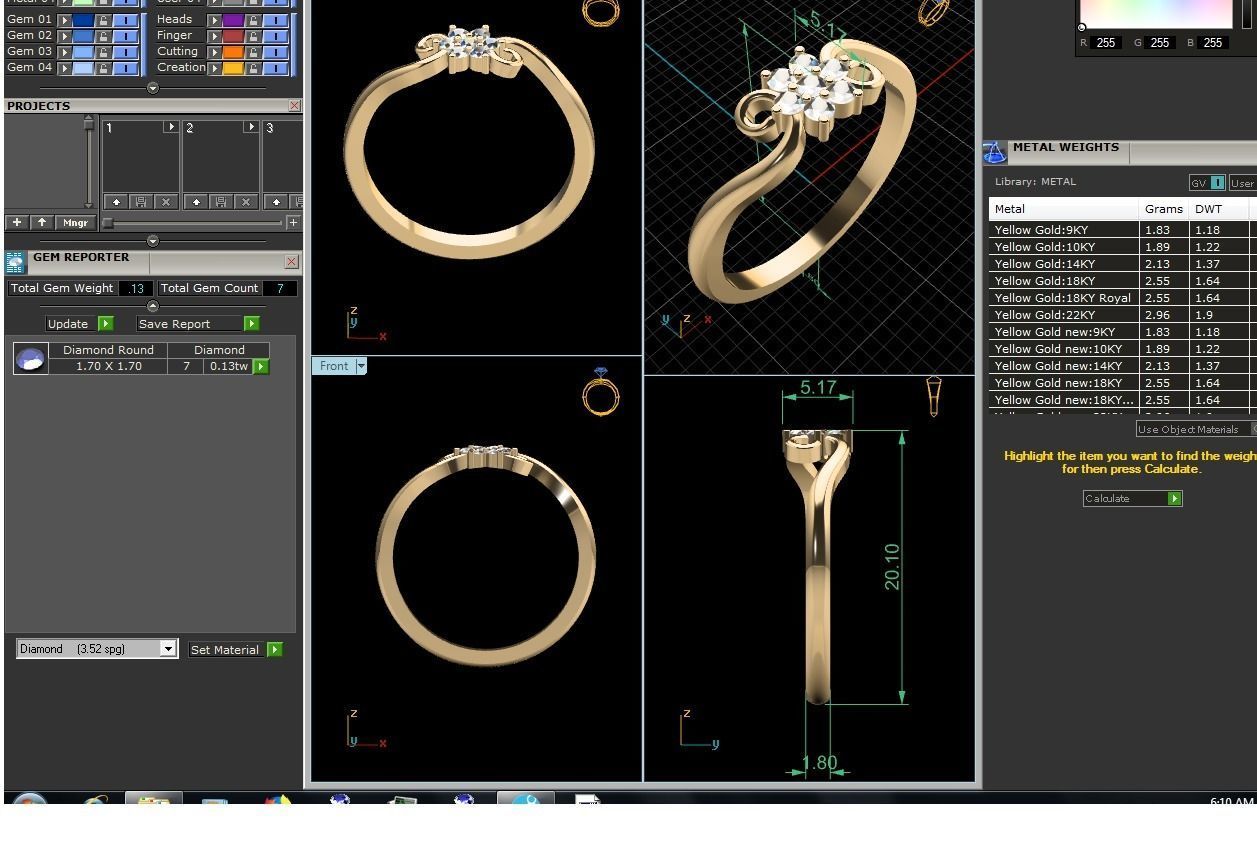Click green arrow beside 0.13tw gem row

tap(261, 367)
